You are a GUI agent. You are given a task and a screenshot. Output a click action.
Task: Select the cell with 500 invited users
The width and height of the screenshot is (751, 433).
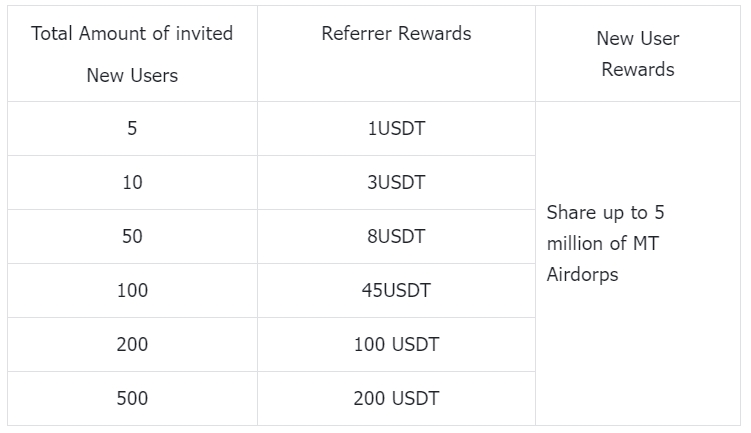[132, 399]
